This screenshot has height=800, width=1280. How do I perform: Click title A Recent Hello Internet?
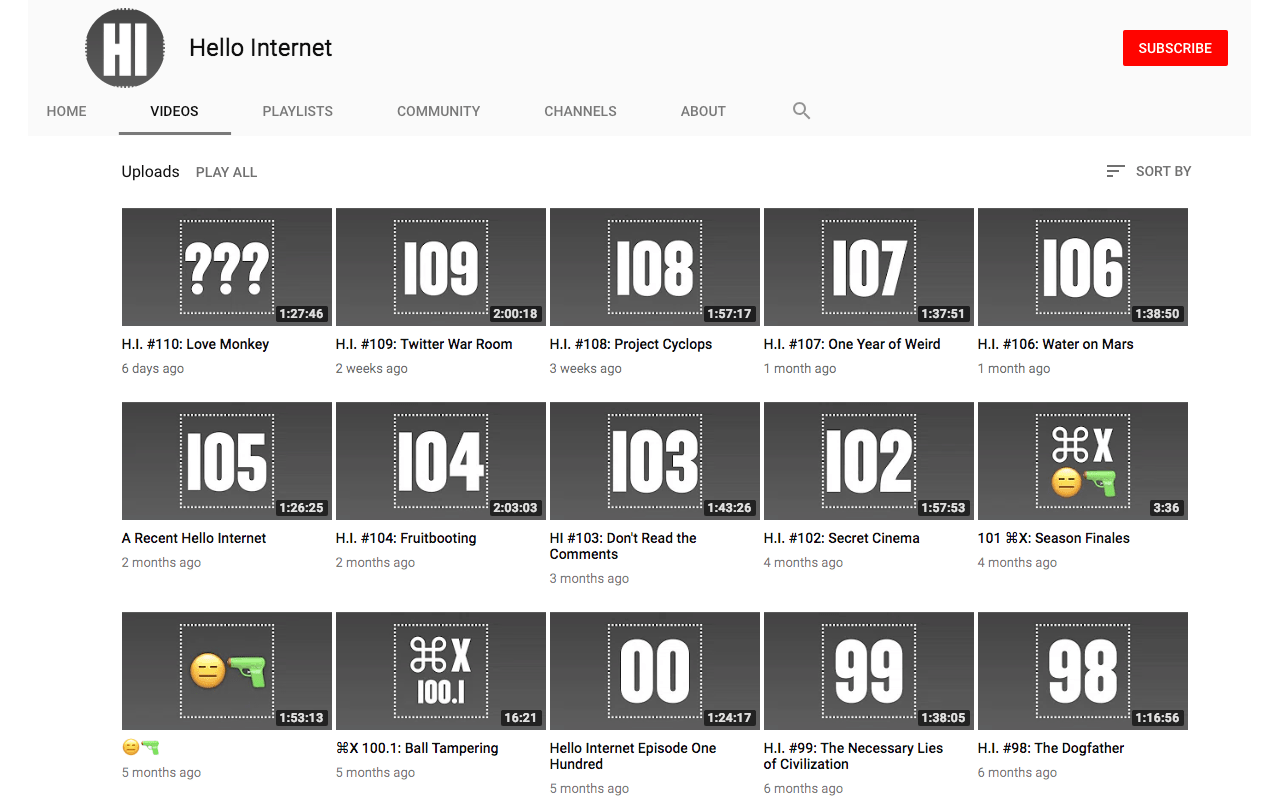click(194, 538)
